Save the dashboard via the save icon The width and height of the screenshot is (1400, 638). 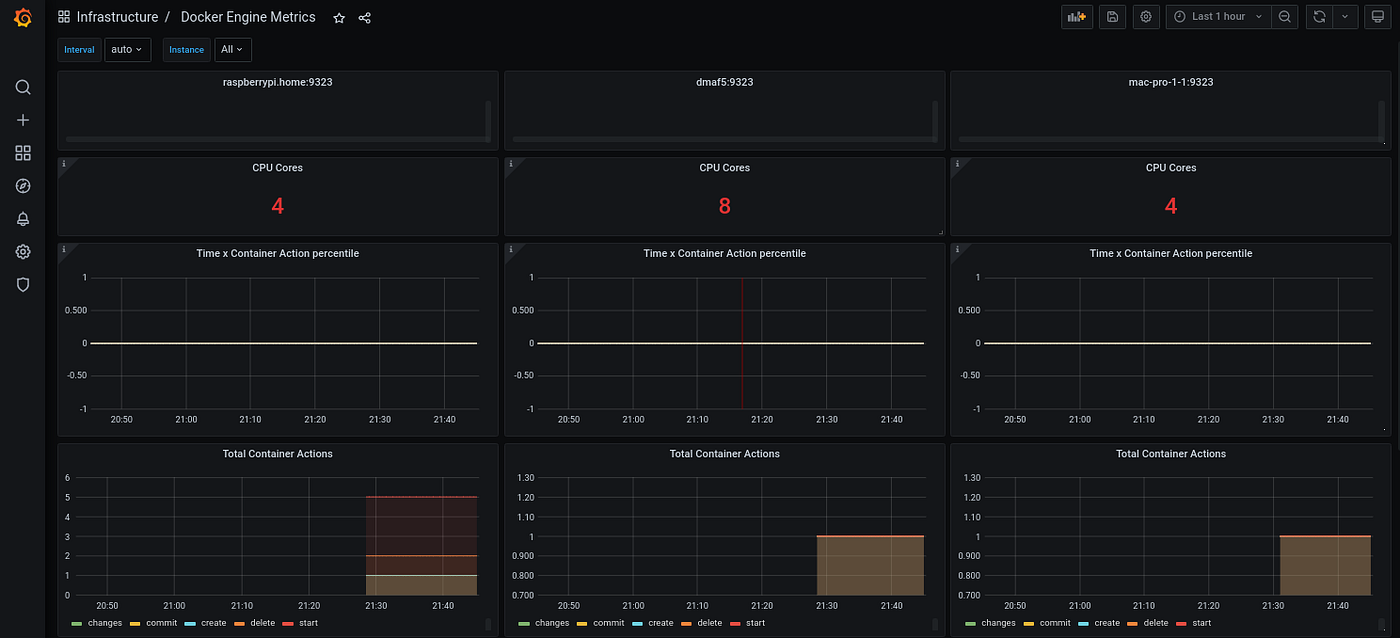[1111, 16]
